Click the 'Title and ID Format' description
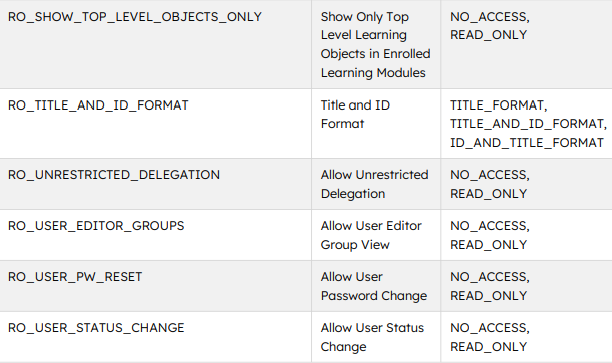This screenshot has height=363, width=612. tap(355, 114)
